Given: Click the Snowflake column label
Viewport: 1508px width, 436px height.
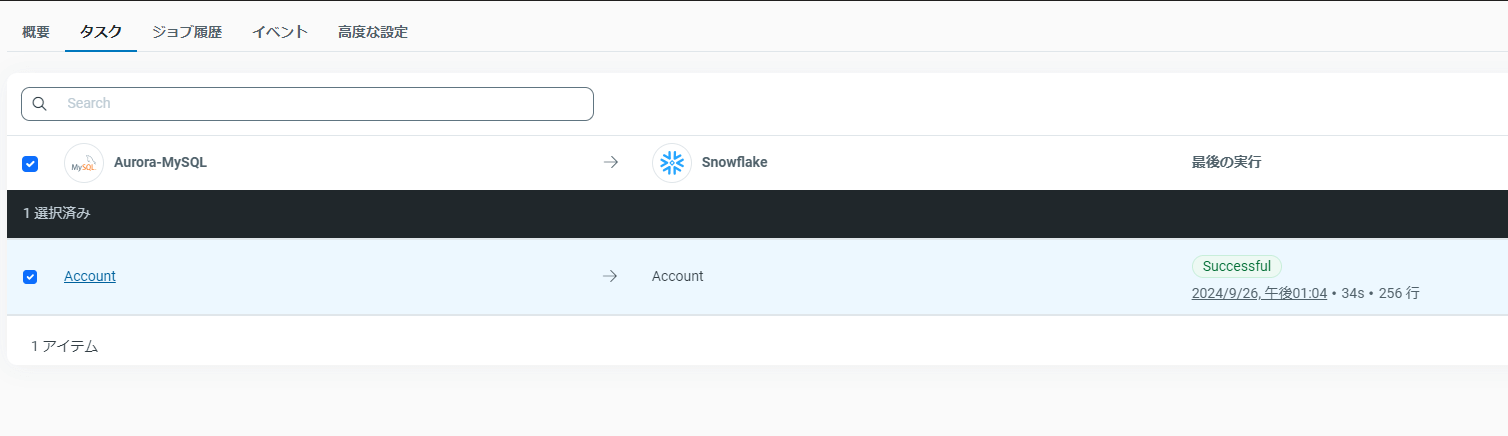Looking at the screenshot, I should click(x=734, y=162).
